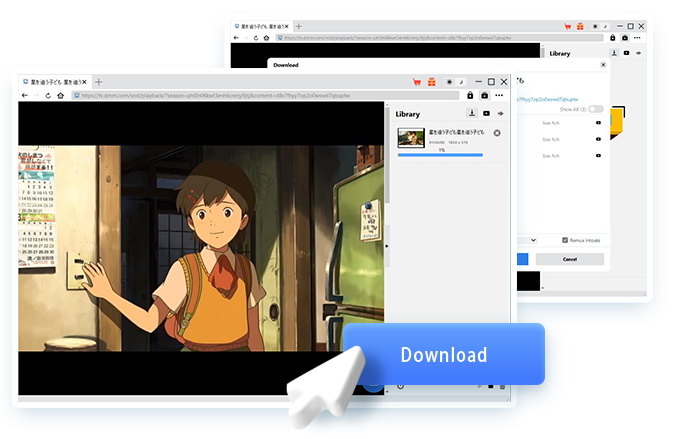Click the arrow icon in front Library header
The height and width of the screenshot is (439, 686).
pyautogui.click(x=500, y=113)
